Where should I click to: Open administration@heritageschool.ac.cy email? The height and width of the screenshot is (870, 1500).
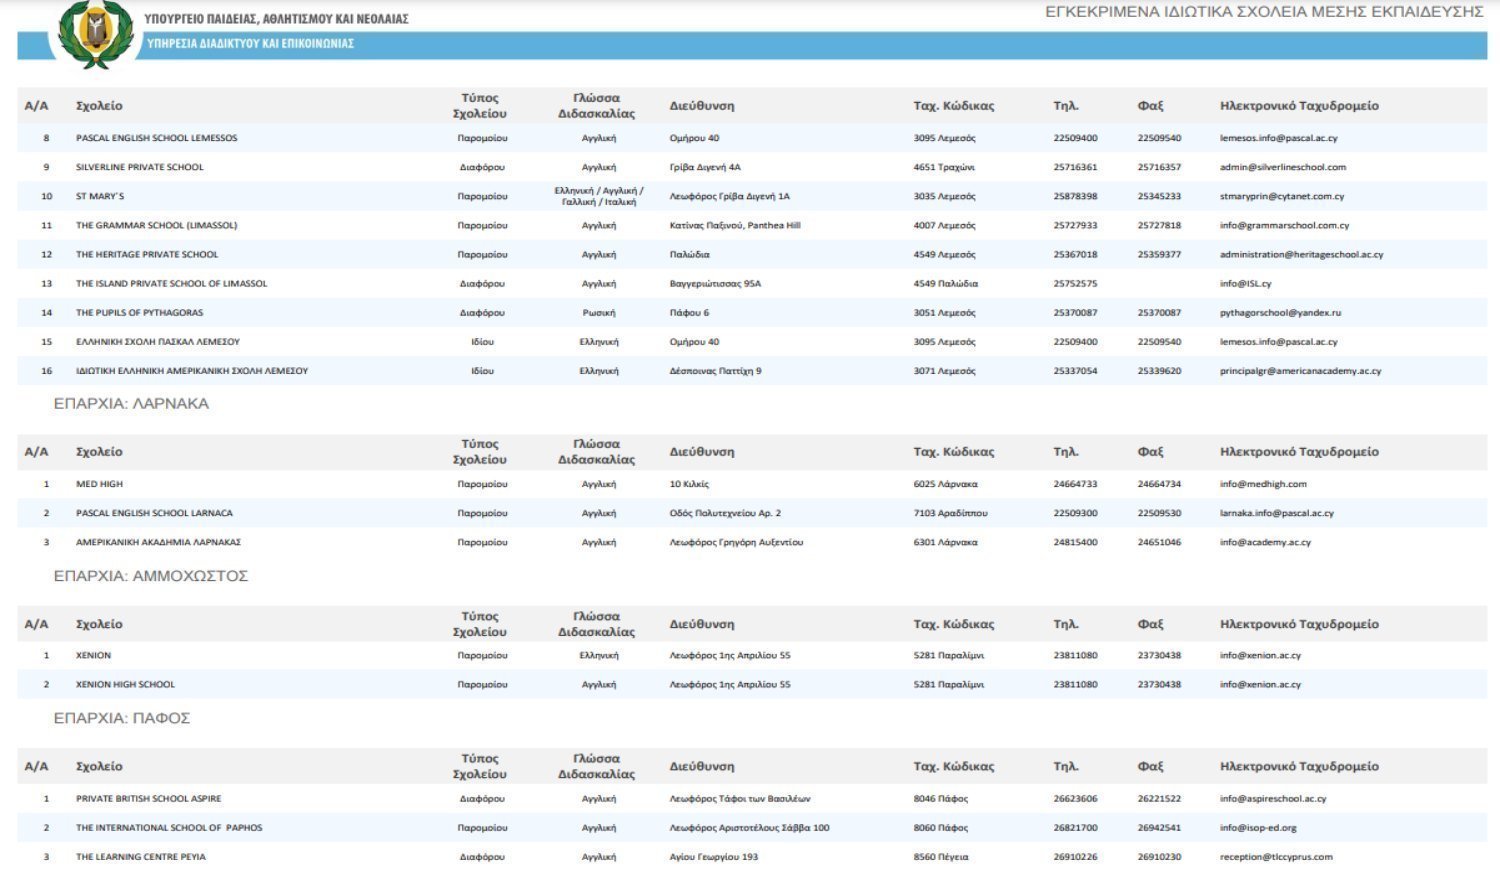click(x=1302, y=254)
